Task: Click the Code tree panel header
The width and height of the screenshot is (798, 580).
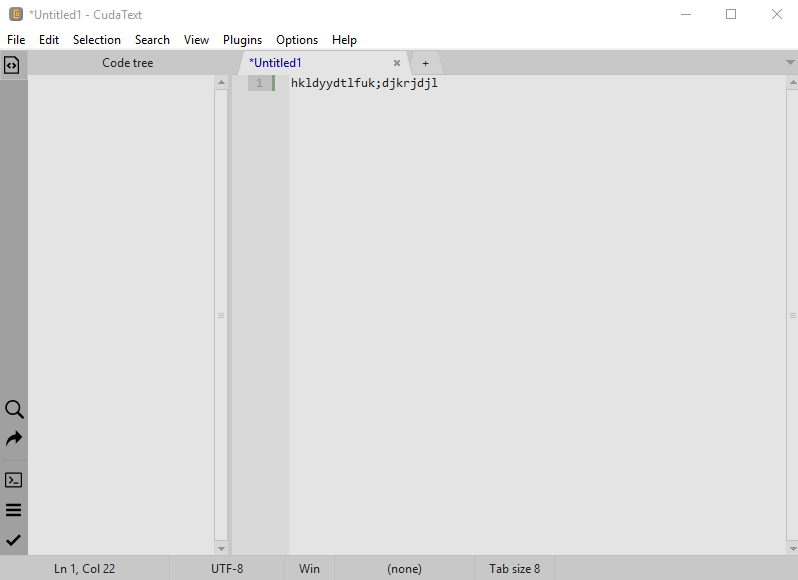Action: click(x=128, y=63)
